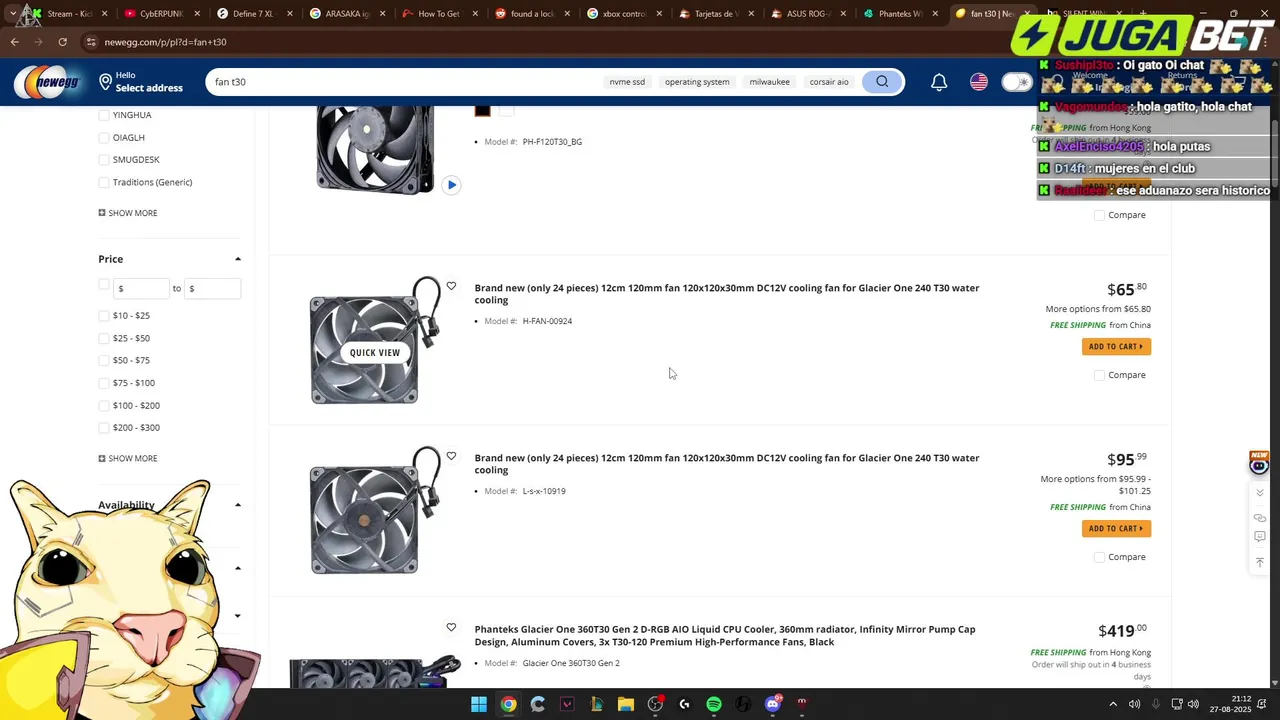Click the minimum price input field
The width and height of the screenshot is (1280, 720).
coord(141,288)
